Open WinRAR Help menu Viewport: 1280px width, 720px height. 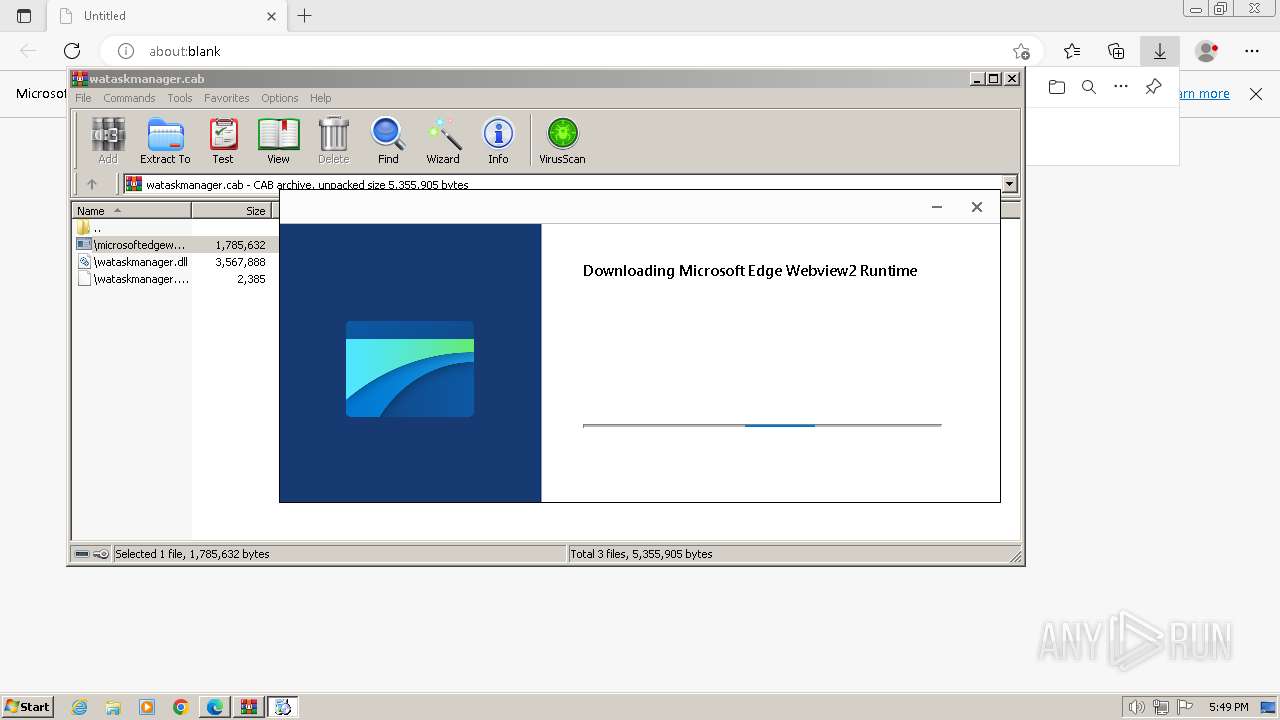[320, 98]
